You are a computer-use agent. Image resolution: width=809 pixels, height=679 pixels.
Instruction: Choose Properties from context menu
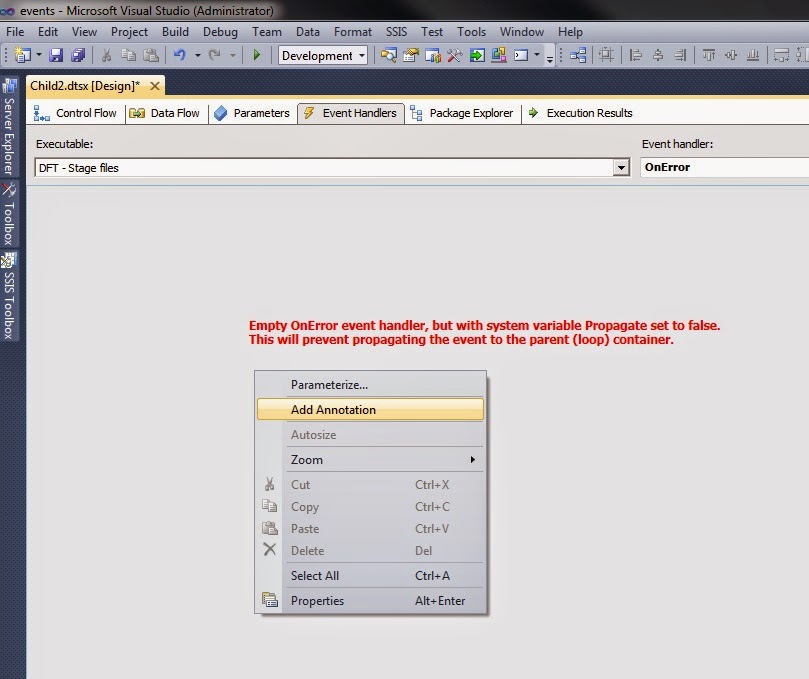(370, 601)
